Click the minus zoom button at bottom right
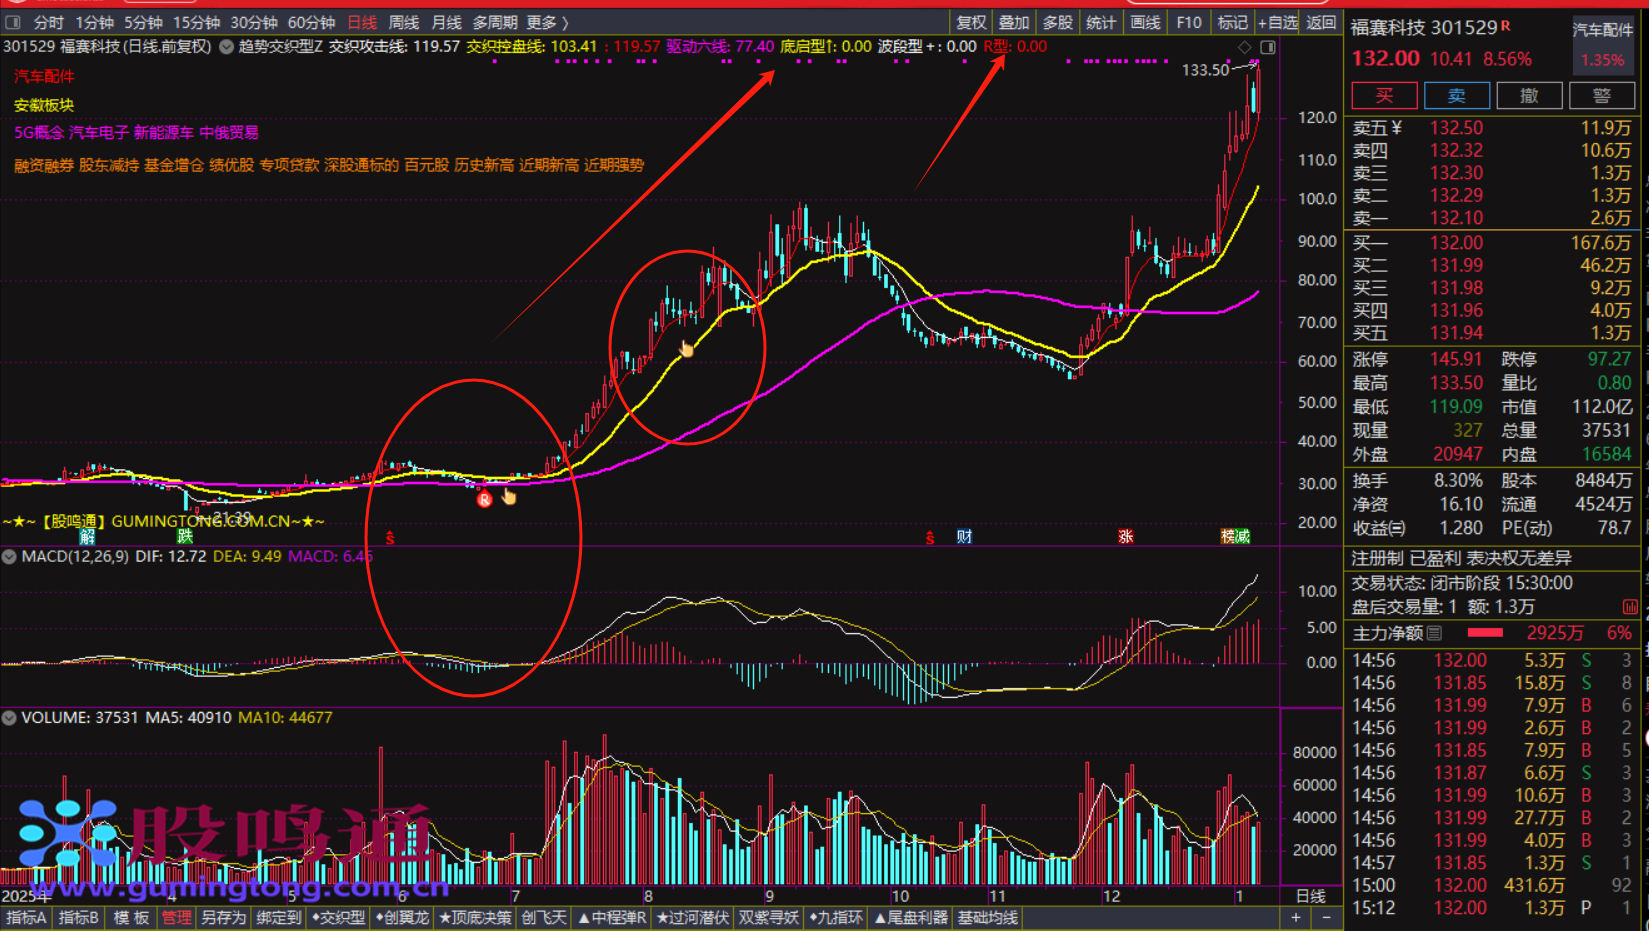This screenshot has width=1649, height=931. coord(1326,918)
